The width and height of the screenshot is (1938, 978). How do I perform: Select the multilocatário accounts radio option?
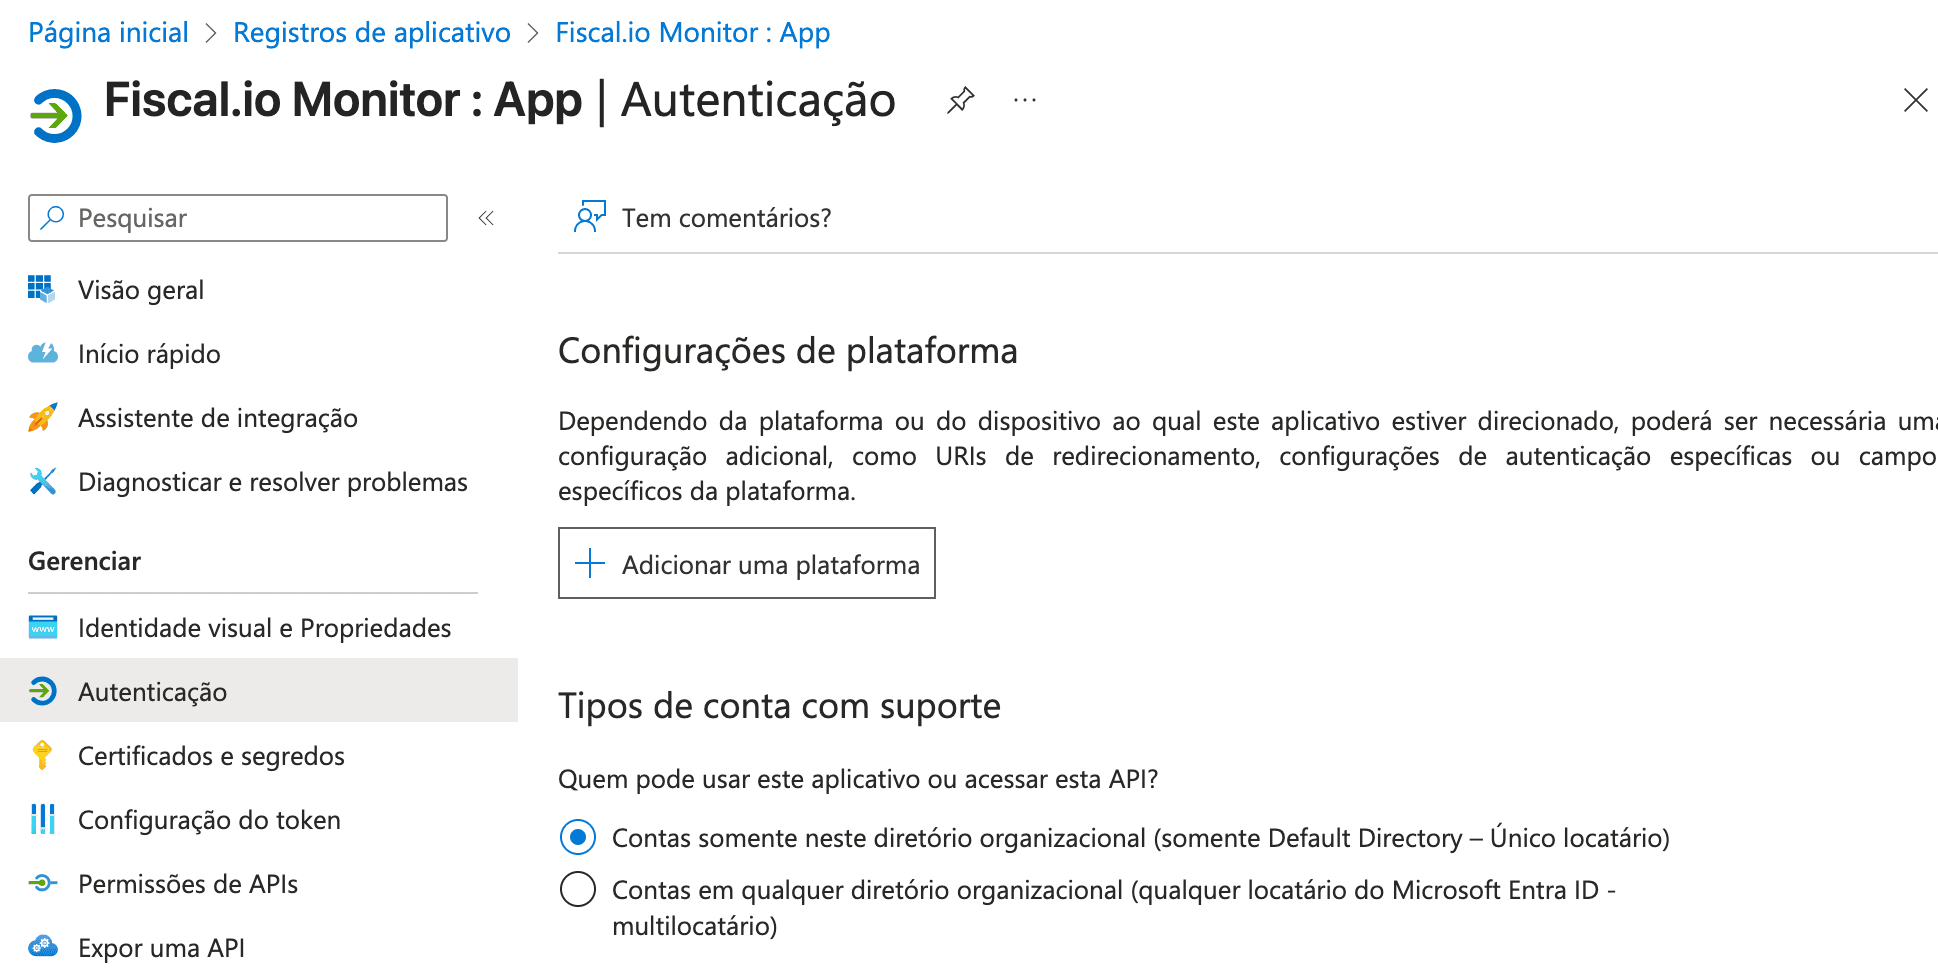pos(578,889)
